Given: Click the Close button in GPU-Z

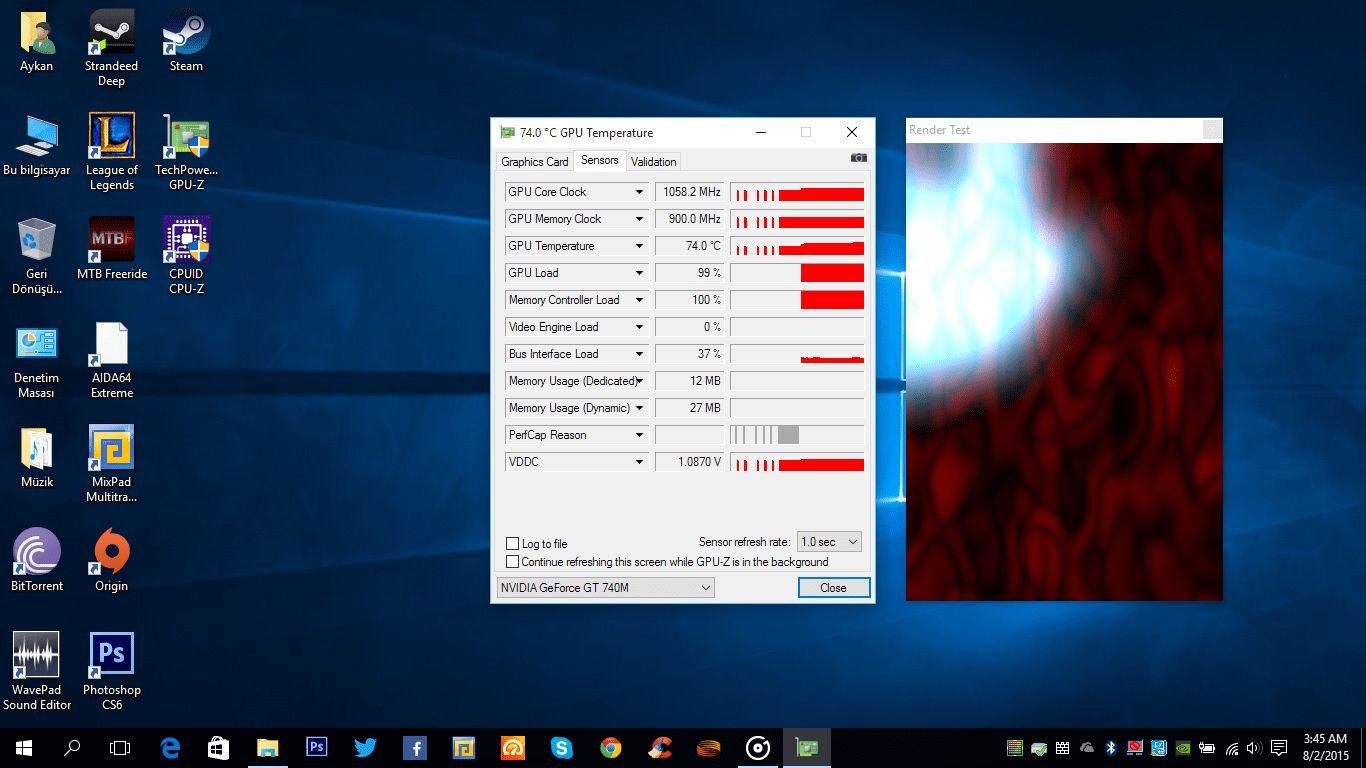Looking at the screenshot, I should [x=834, y=588].
